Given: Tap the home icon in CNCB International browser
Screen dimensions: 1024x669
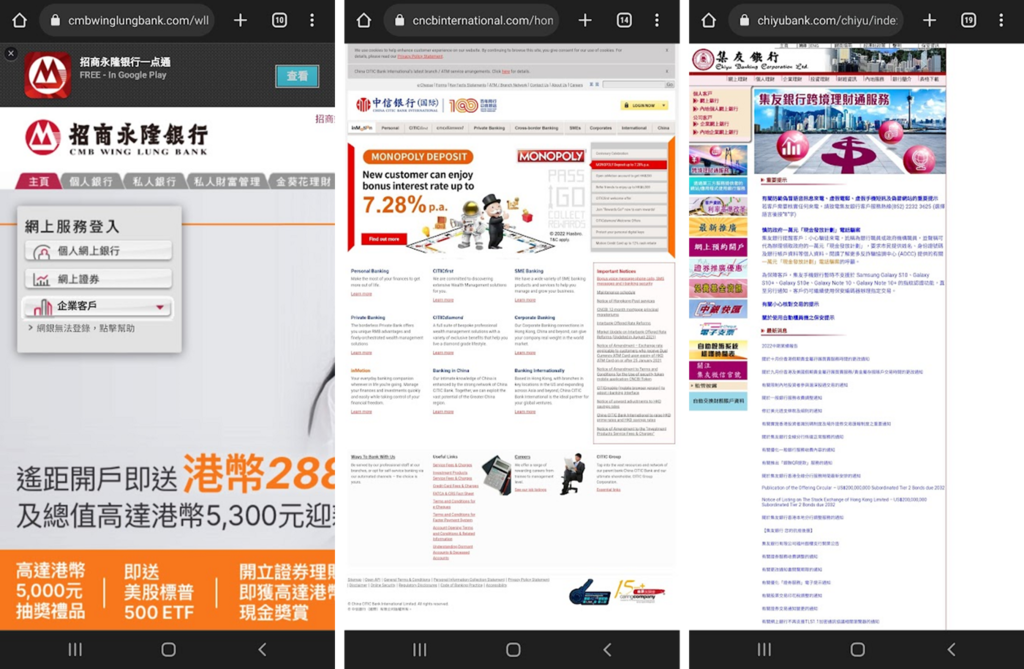Looking at the screenshot, I should pos(364,20).
